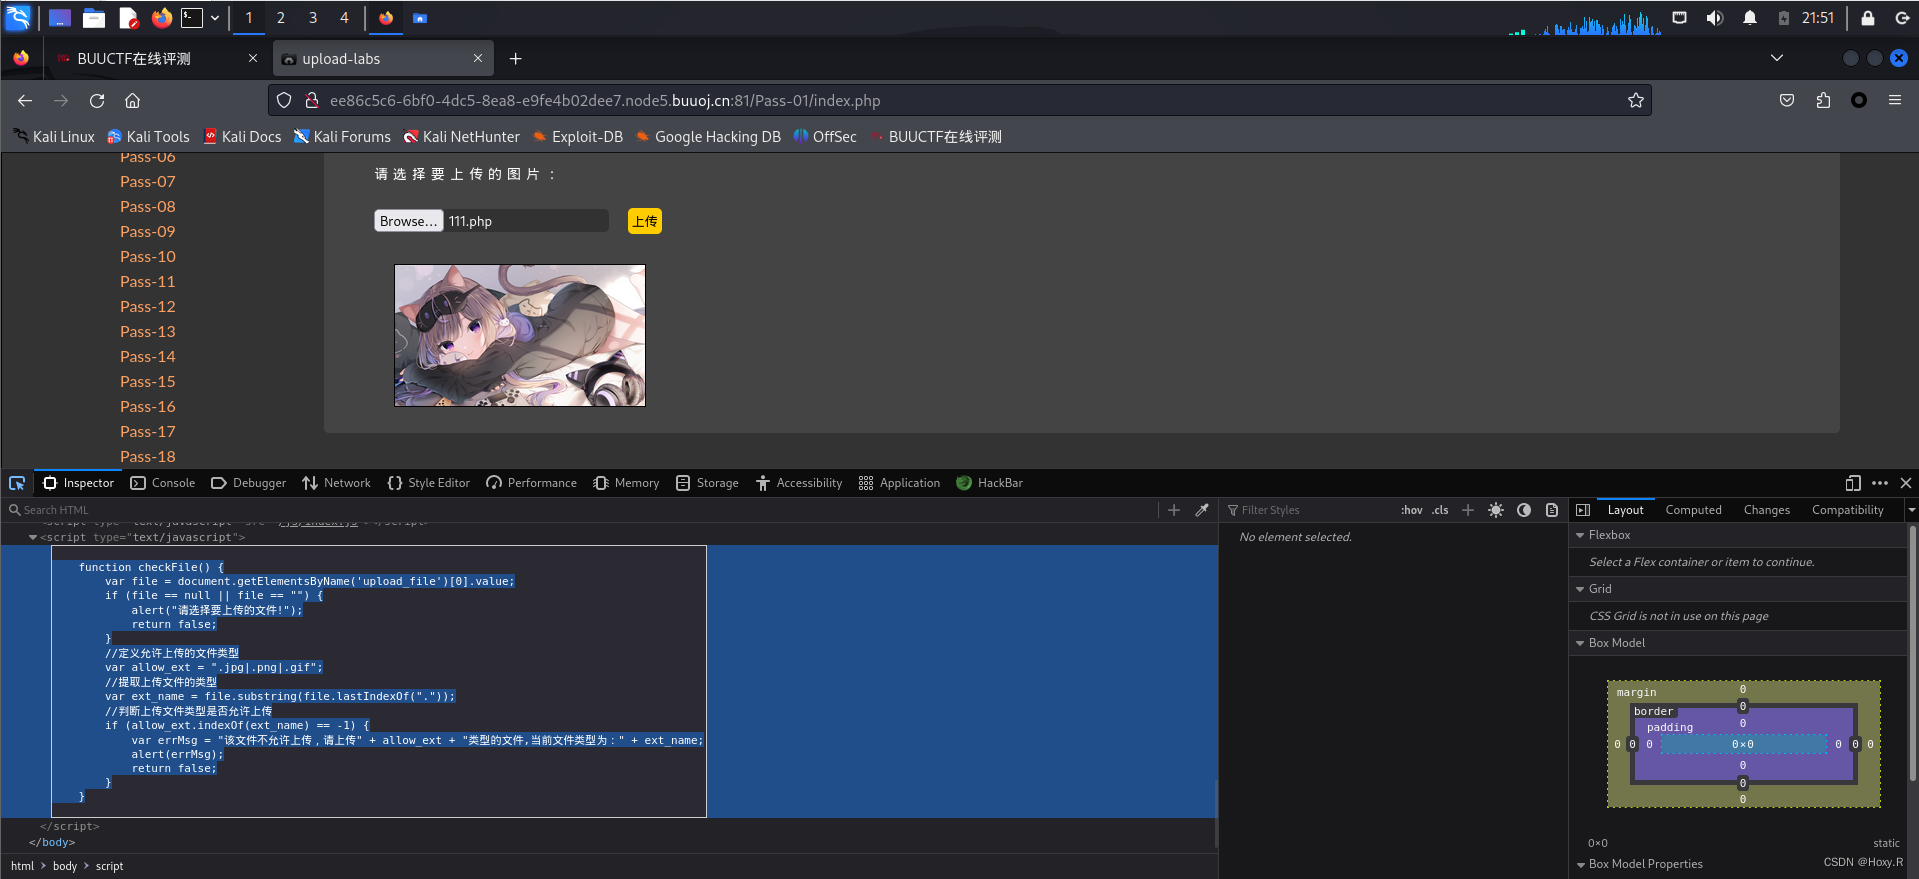Switch to BUUCTF在线评测 browser tab
This screenshot has height=879, width=1919.
pyautogui.click(x=157, y=59)
